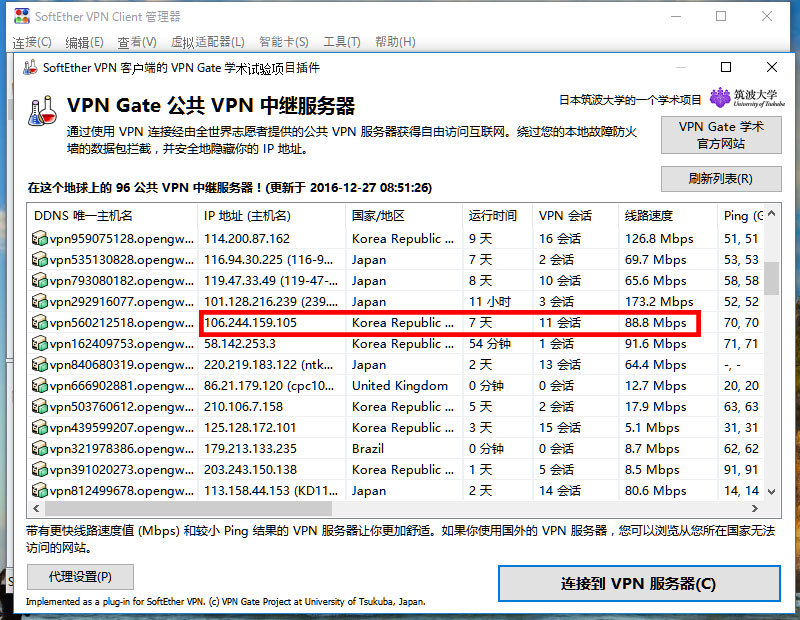Sort list by 线路速度 column header
This screenshot has width=800, height=620.
pyautogui.click(x=650, y=215)
